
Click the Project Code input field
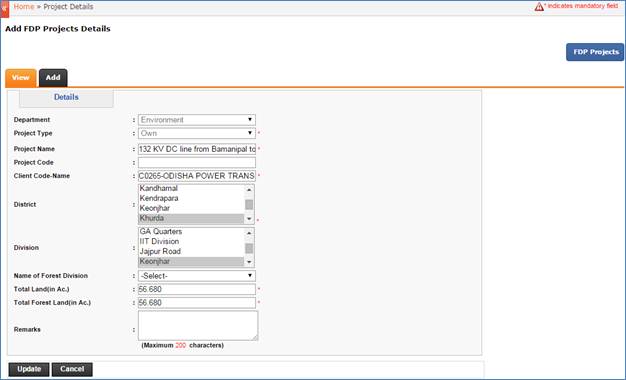tap(197, 162)
